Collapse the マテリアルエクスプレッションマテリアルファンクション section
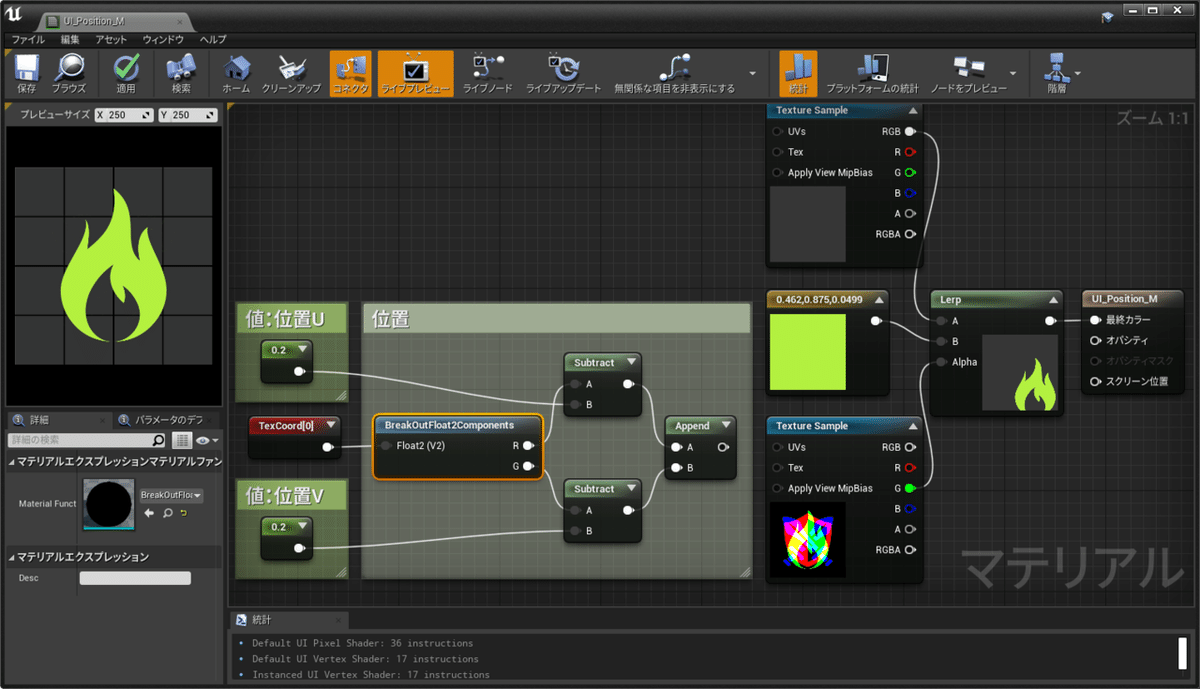This screenshot has height=689, width=1200. tap(13, 462)
